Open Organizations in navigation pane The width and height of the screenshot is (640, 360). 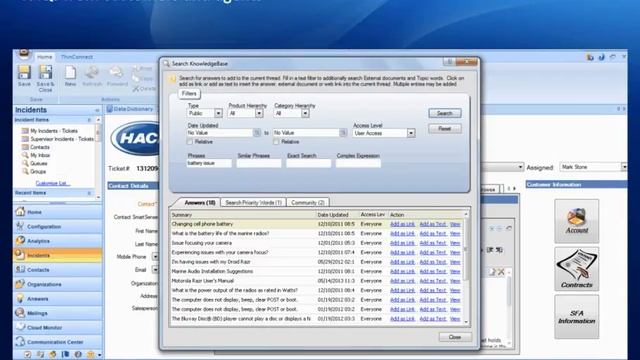(x=58, y=284)
